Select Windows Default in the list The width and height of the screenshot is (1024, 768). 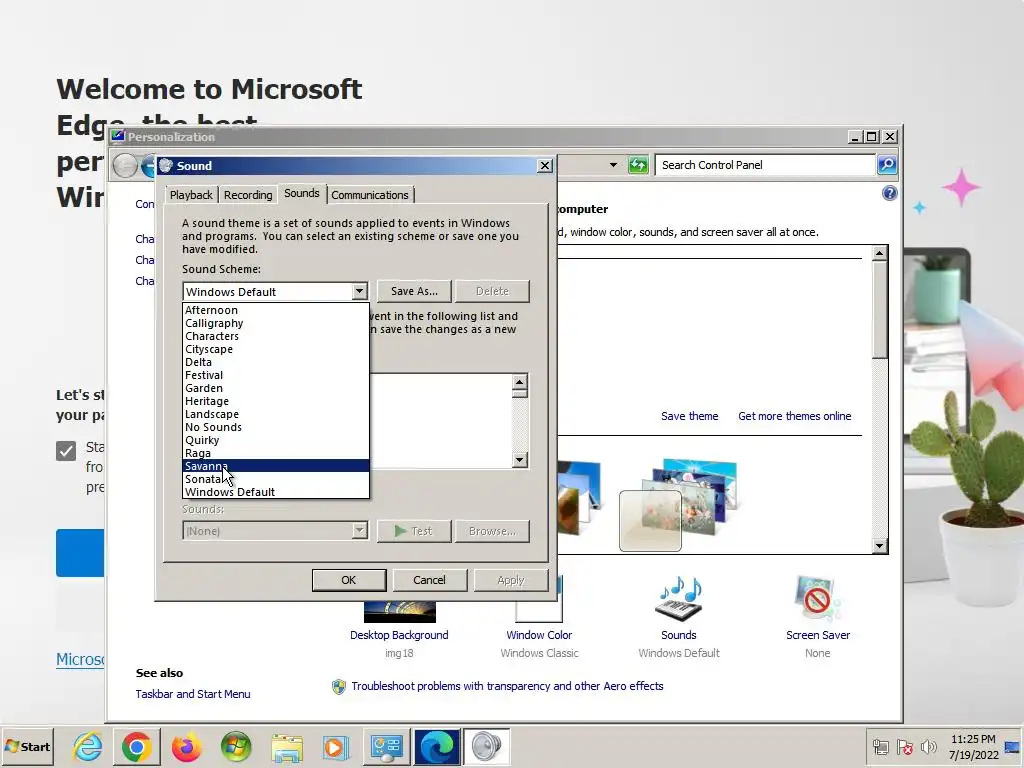coord(276,492)
